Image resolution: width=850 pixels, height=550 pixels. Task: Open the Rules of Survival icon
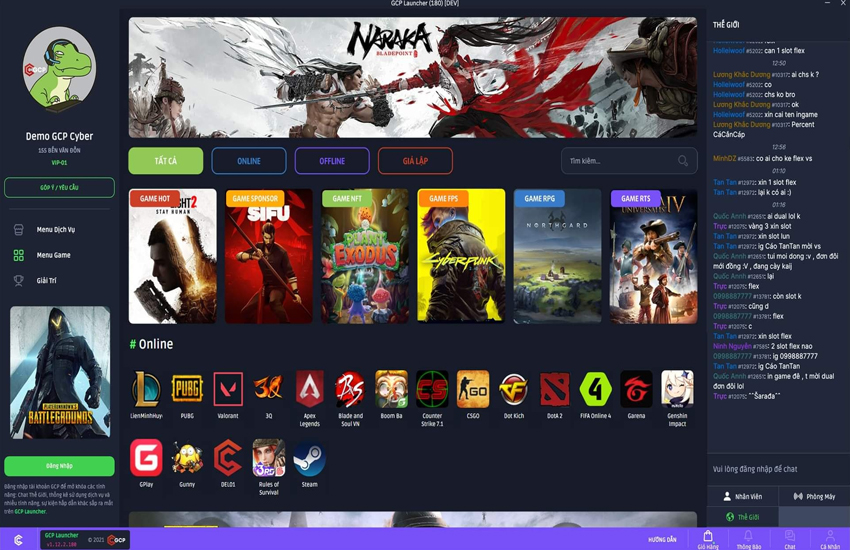pos(269,458)
